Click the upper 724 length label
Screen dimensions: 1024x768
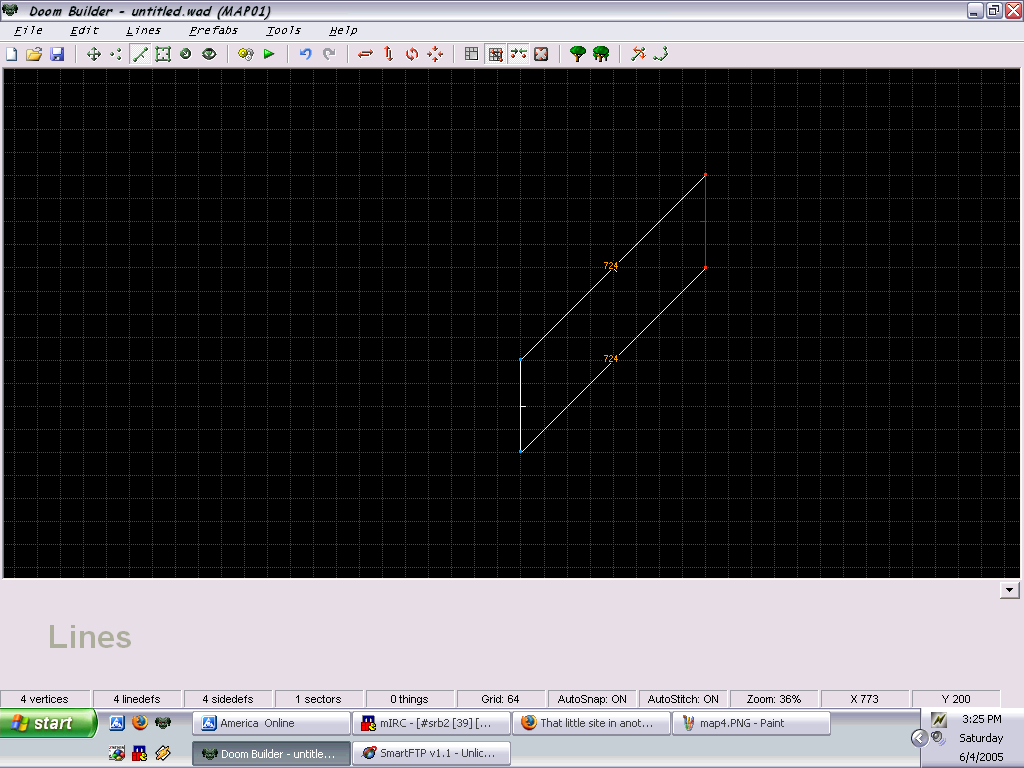[611, 266]
